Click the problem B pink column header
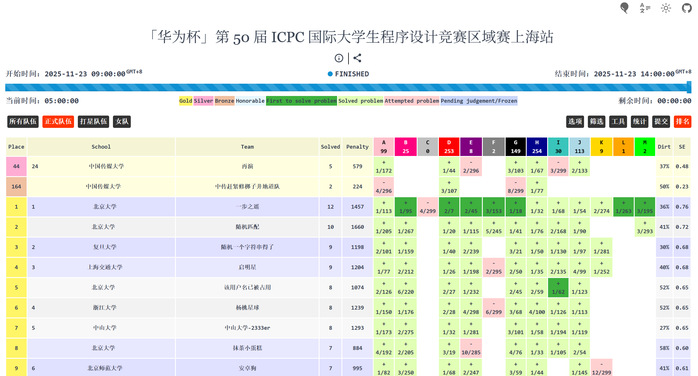Screen dimensions: 698x376 pyautogui.click(x=406, y=147)
